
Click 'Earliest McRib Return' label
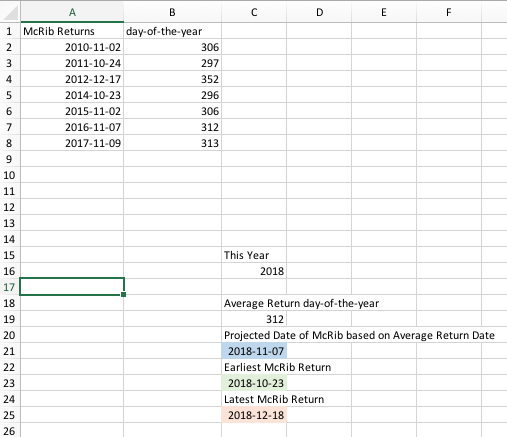277,367
